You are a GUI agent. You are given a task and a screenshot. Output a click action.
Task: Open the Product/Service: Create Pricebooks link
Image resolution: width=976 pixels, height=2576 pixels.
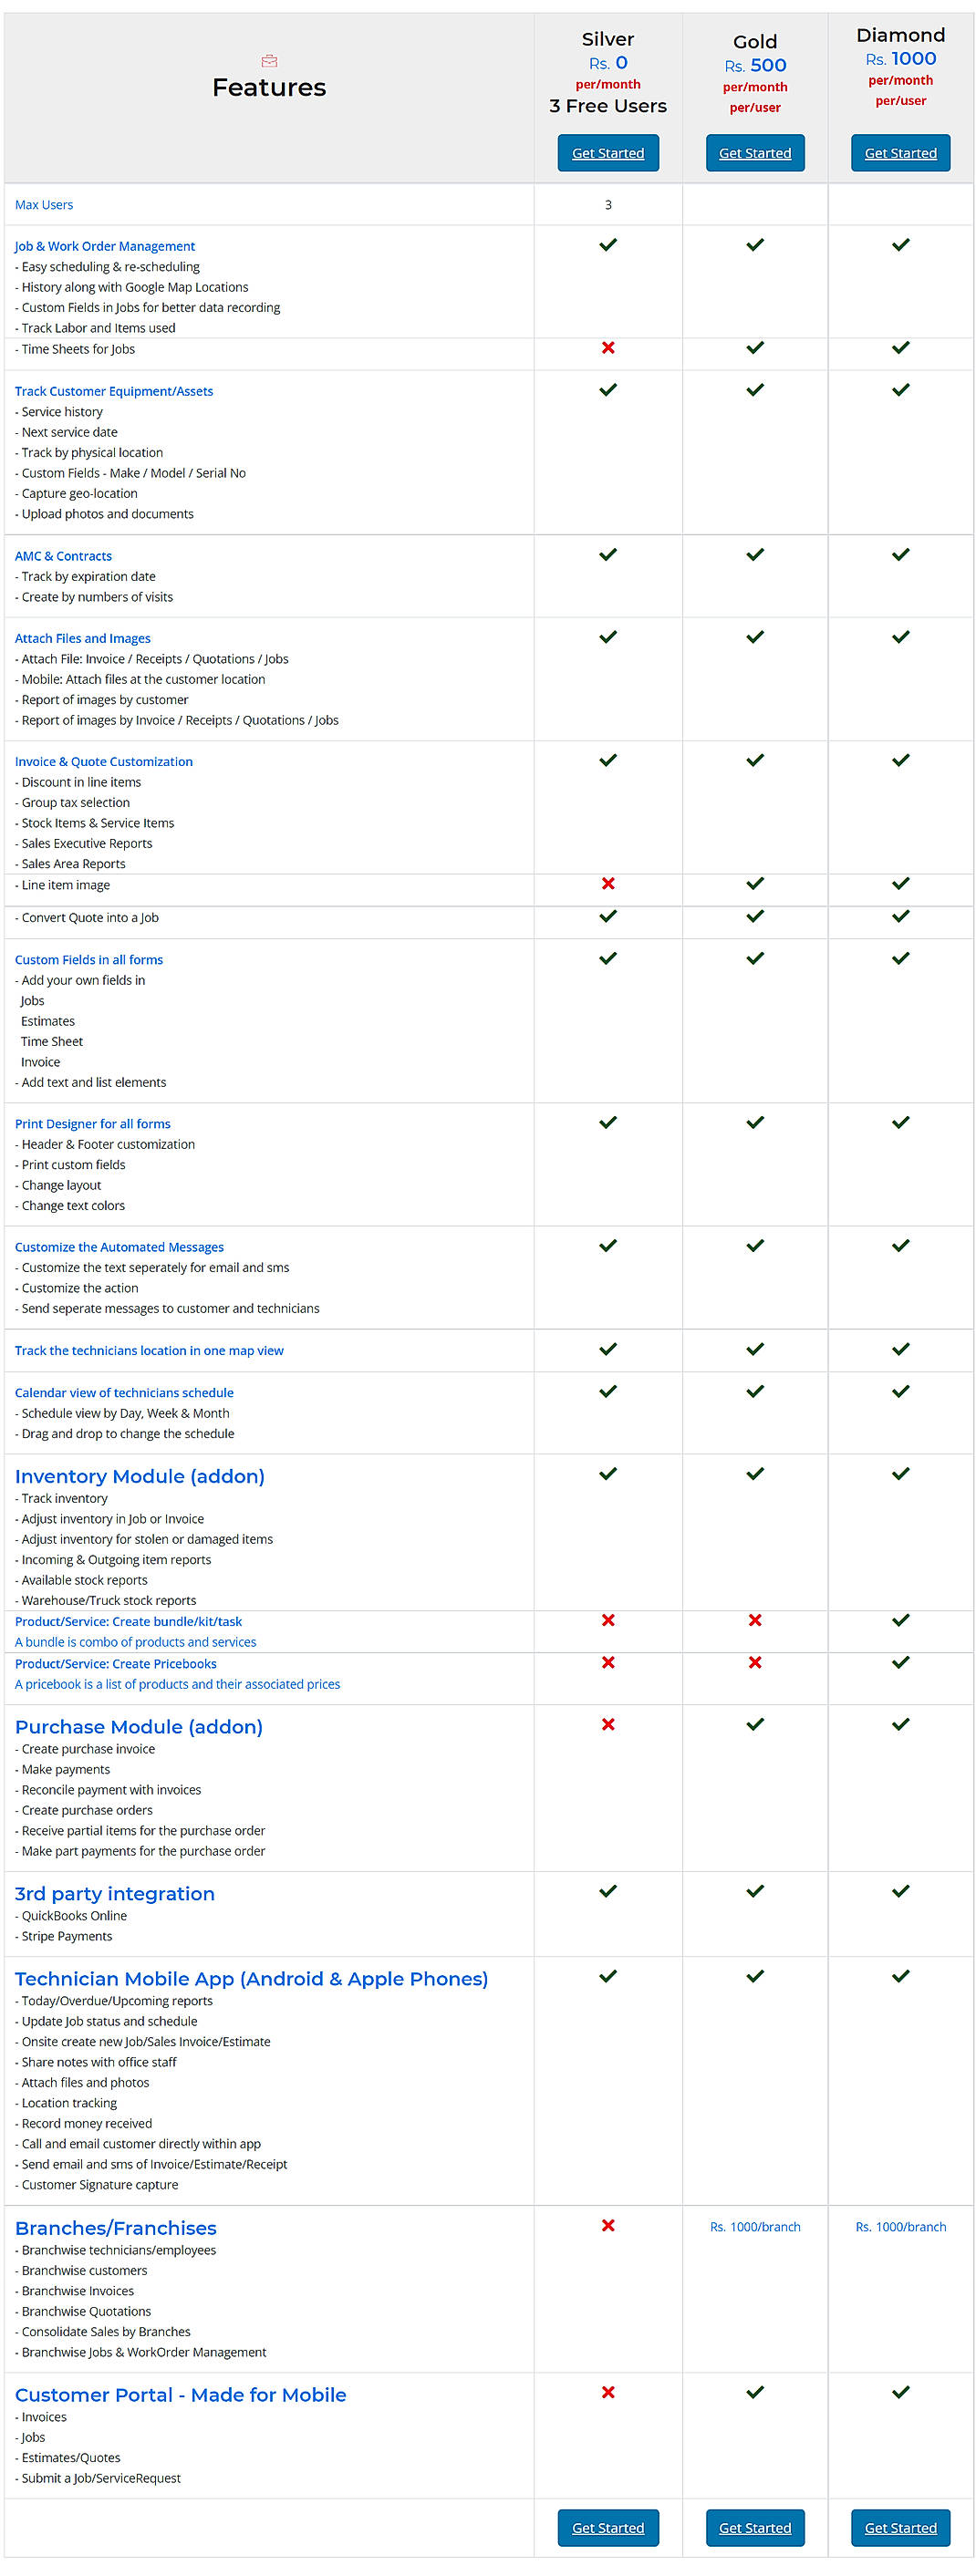[114, 1663]
